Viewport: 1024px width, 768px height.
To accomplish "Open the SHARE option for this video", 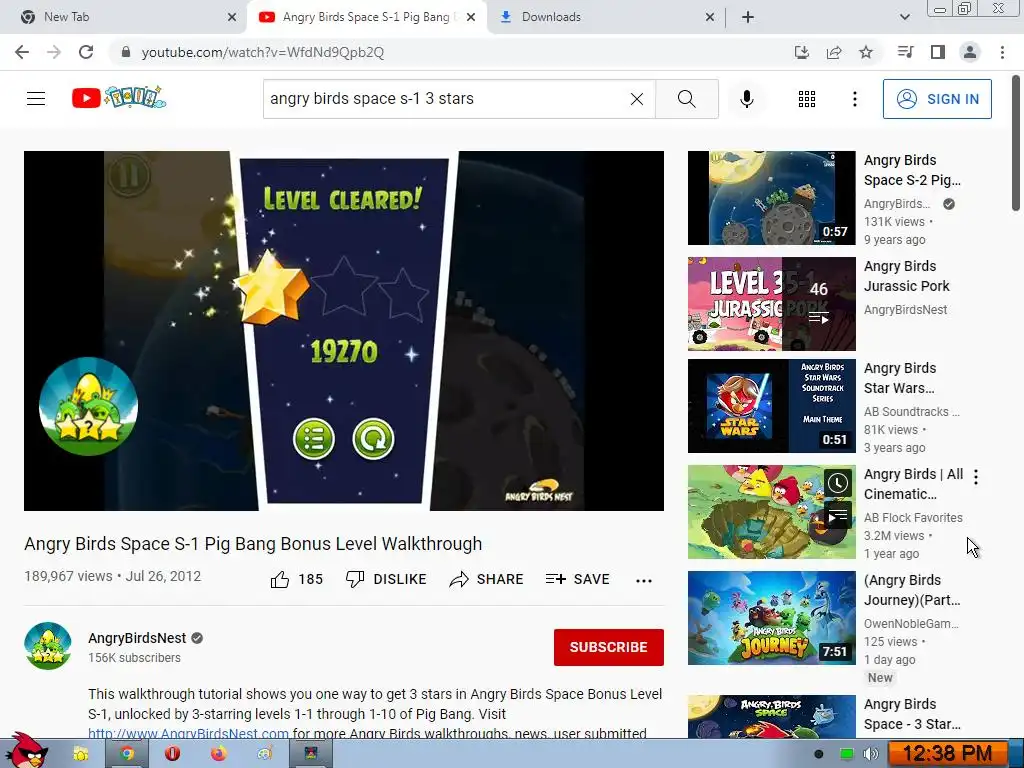I will (487, 579).
